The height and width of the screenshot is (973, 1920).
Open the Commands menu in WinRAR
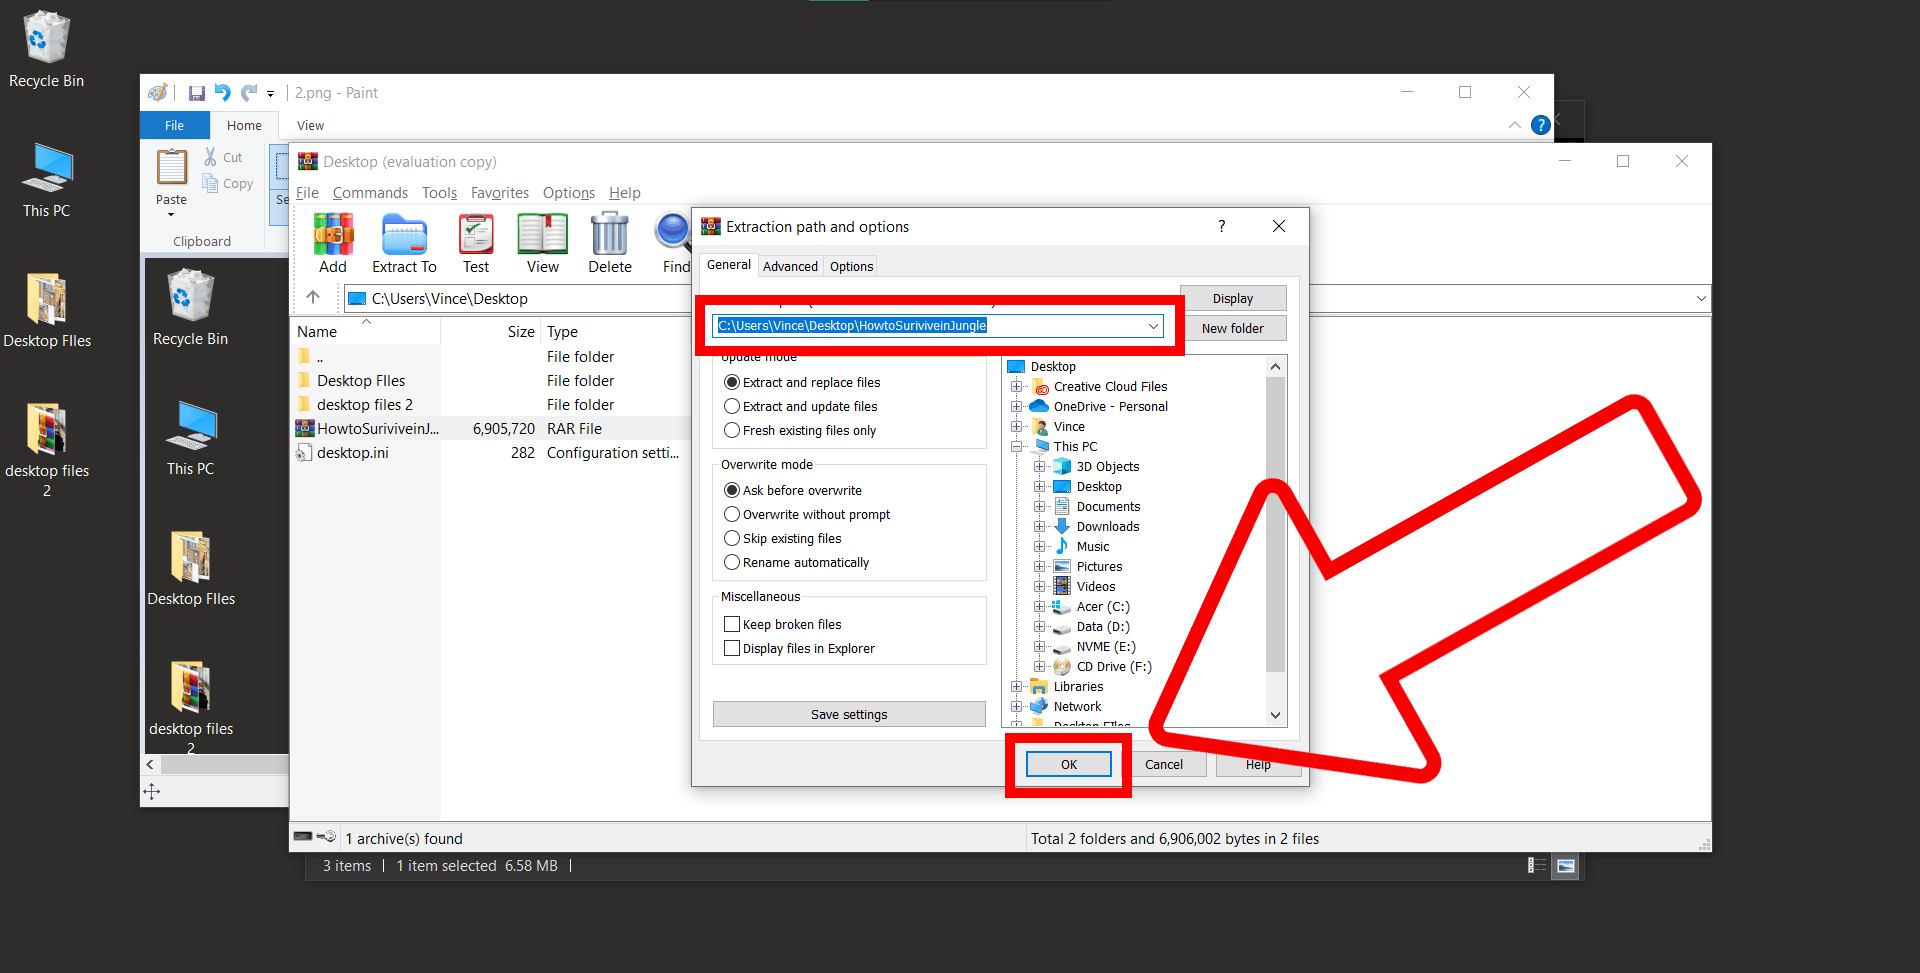370,192
